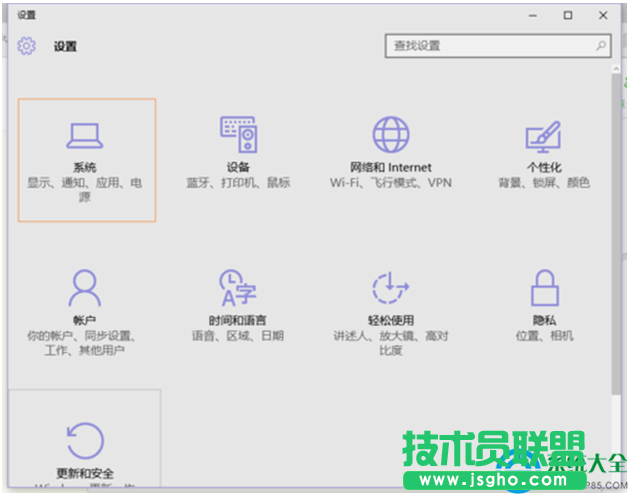The width and height of the screenshot is (630, 496).
Task: Open the 隐私 padlock icon
Action: 544,288
